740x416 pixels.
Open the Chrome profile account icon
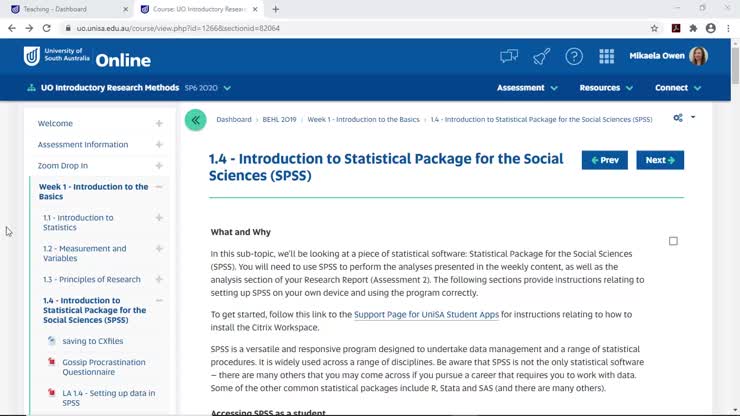coord(711,28)
